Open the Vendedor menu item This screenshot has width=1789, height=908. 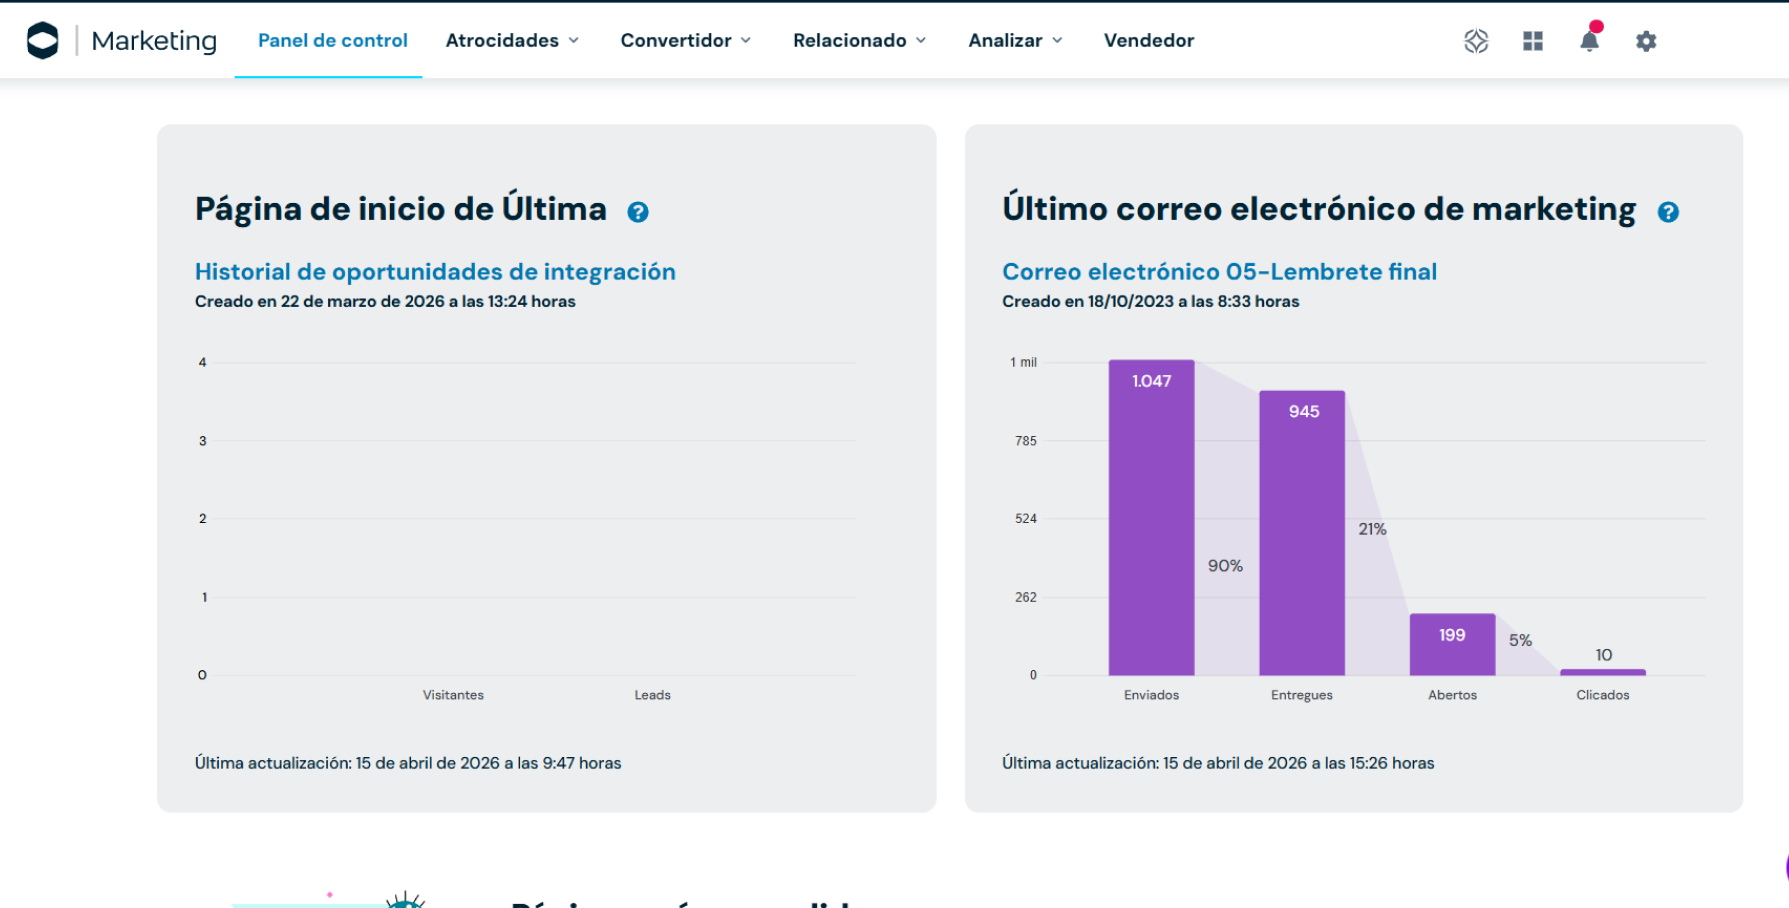(x=1149, y=41)
